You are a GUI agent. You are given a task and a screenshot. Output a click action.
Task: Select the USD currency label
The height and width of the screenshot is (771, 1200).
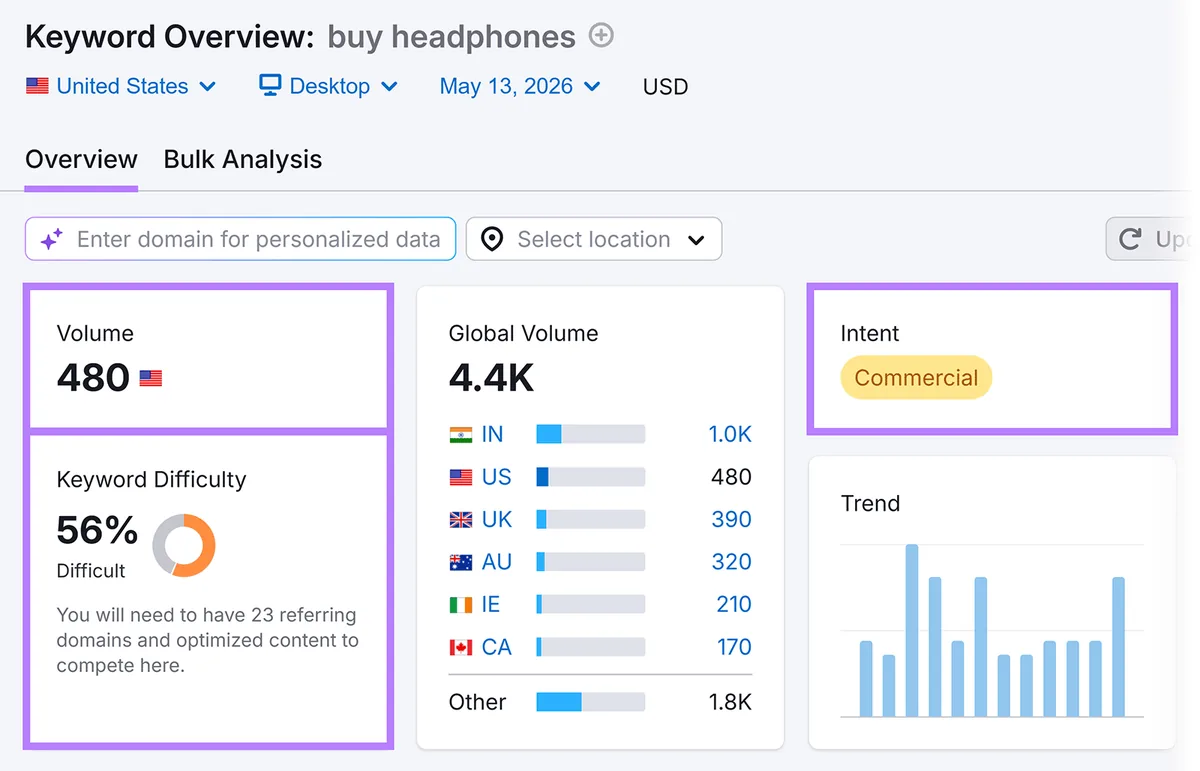coord(665,87)
